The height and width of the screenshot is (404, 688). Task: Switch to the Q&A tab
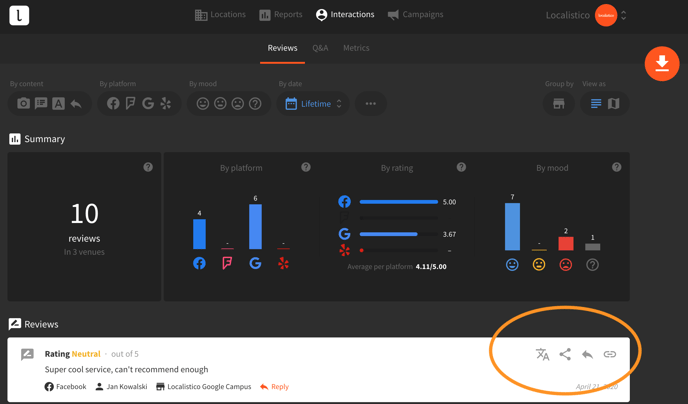[320, 48]
